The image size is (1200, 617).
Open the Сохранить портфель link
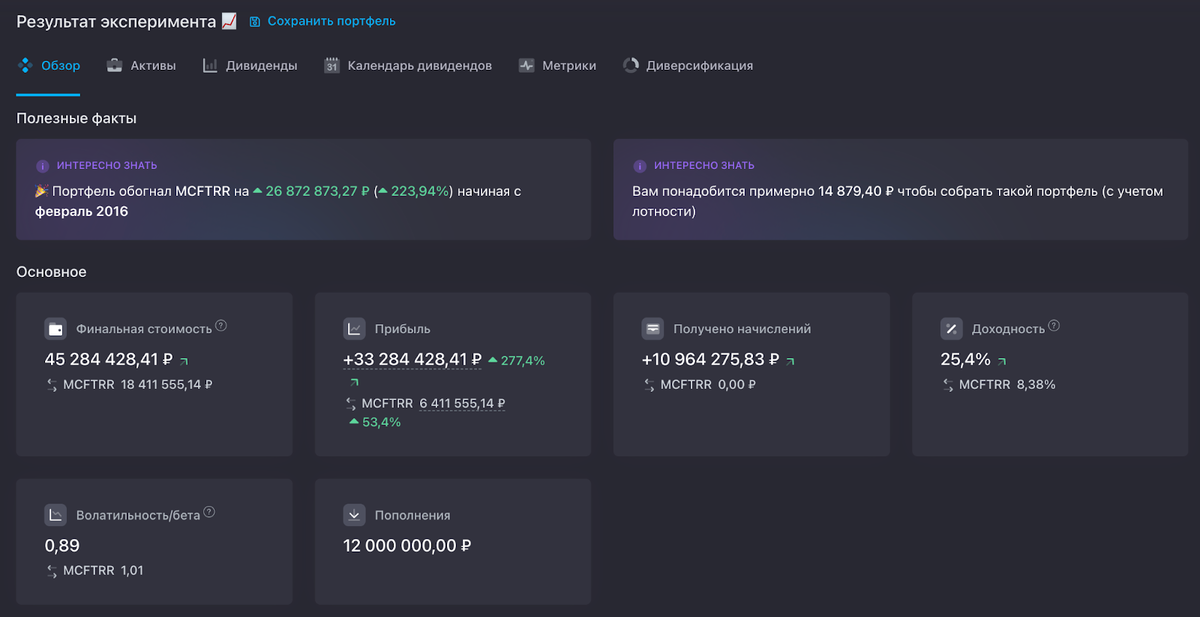[x=330, y=21]
